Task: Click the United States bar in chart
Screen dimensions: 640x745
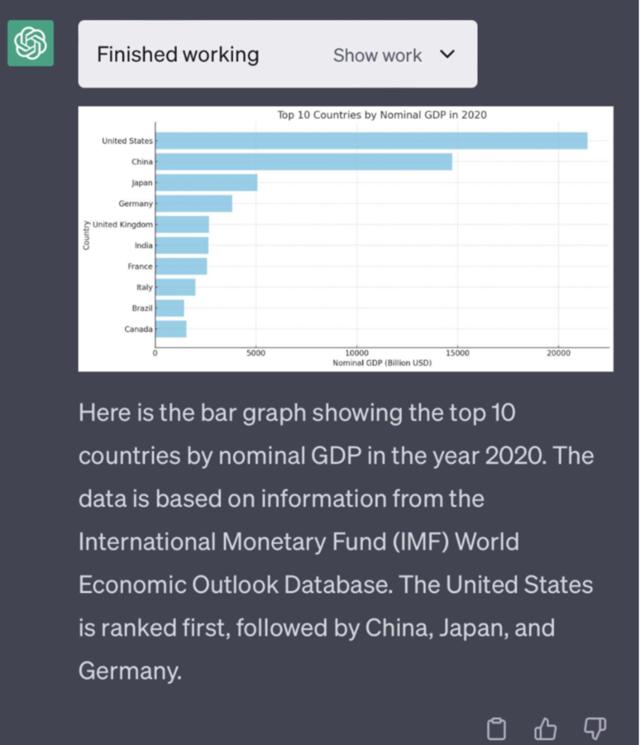Action: (x=371, y=141)
